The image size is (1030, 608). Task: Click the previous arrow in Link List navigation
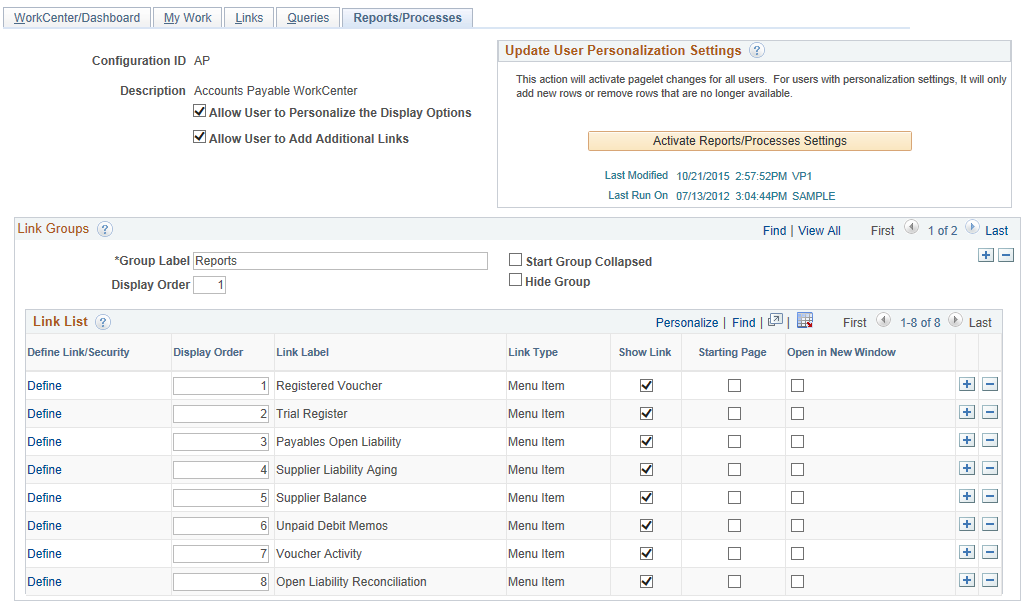(884, 322)
